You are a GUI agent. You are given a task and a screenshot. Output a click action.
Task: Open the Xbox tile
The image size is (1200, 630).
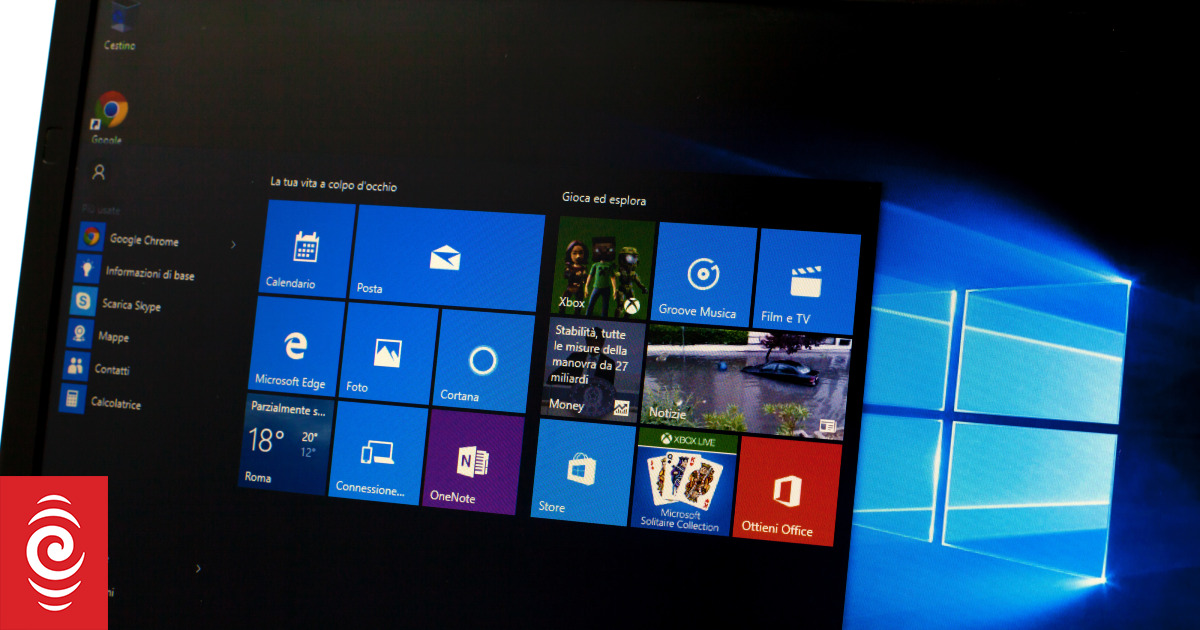coord(604,267)
